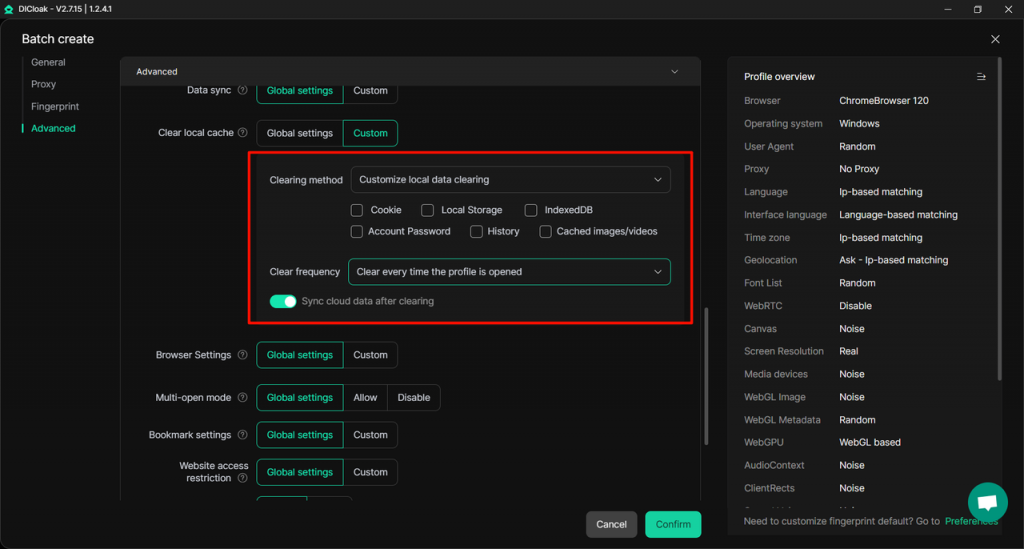Enable the IndexedDB checkbox
Image resolution: width=1024 pixels, height=549 pixels.
coord(531,210)
